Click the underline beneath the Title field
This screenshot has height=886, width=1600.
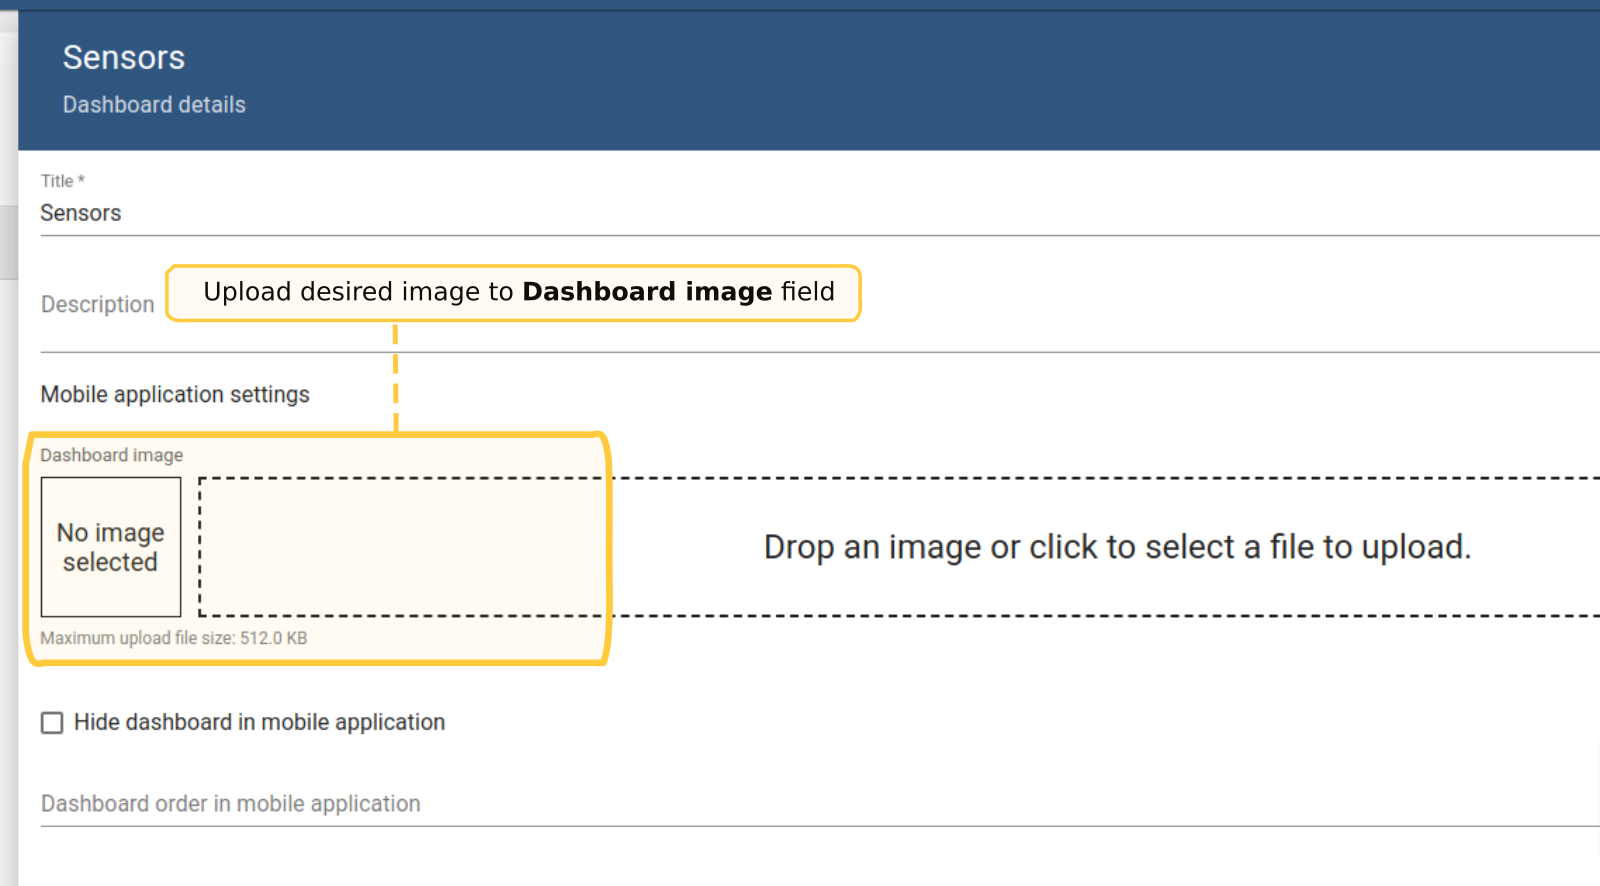point(800,236)
